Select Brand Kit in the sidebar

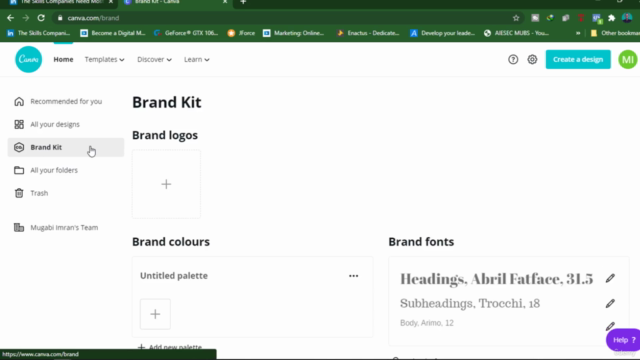[x=66, y=147]
